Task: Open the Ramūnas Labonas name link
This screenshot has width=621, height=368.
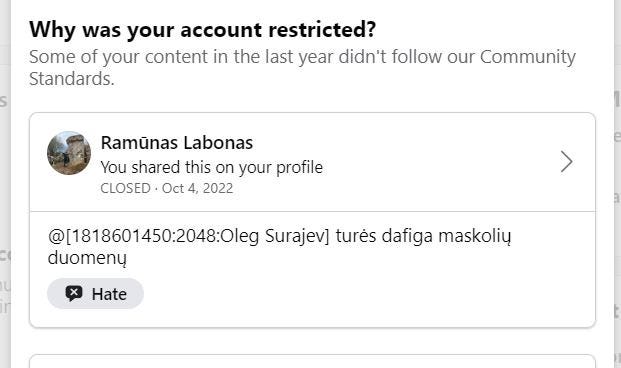Action: pos(177,143)
